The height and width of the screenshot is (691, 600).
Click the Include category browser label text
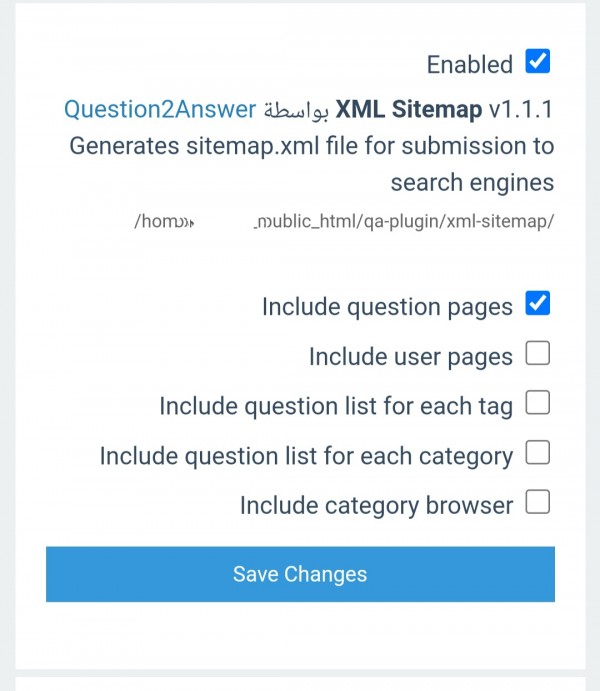coord(376,507)
